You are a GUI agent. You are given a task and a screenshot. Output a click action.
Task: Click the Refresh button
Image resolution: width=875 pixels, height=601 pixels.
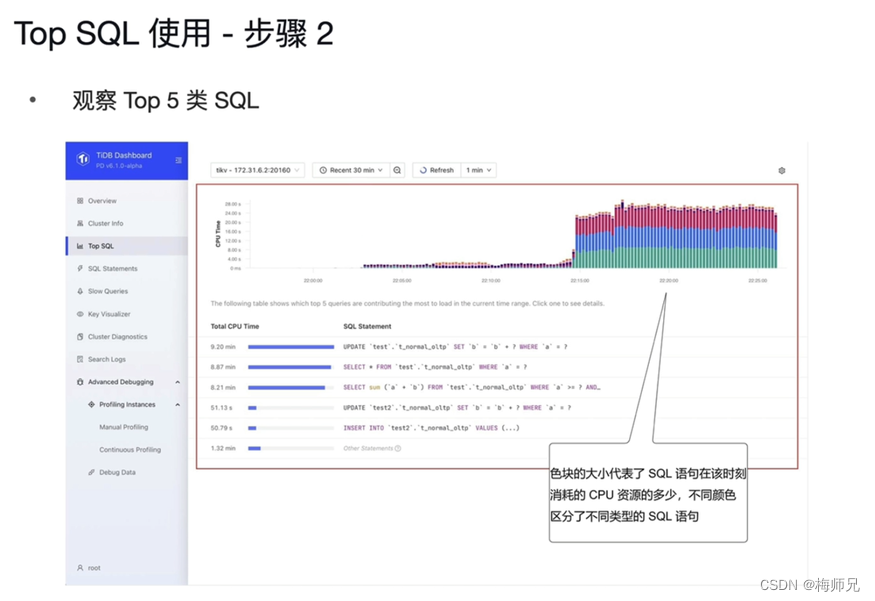pos(436,170)
